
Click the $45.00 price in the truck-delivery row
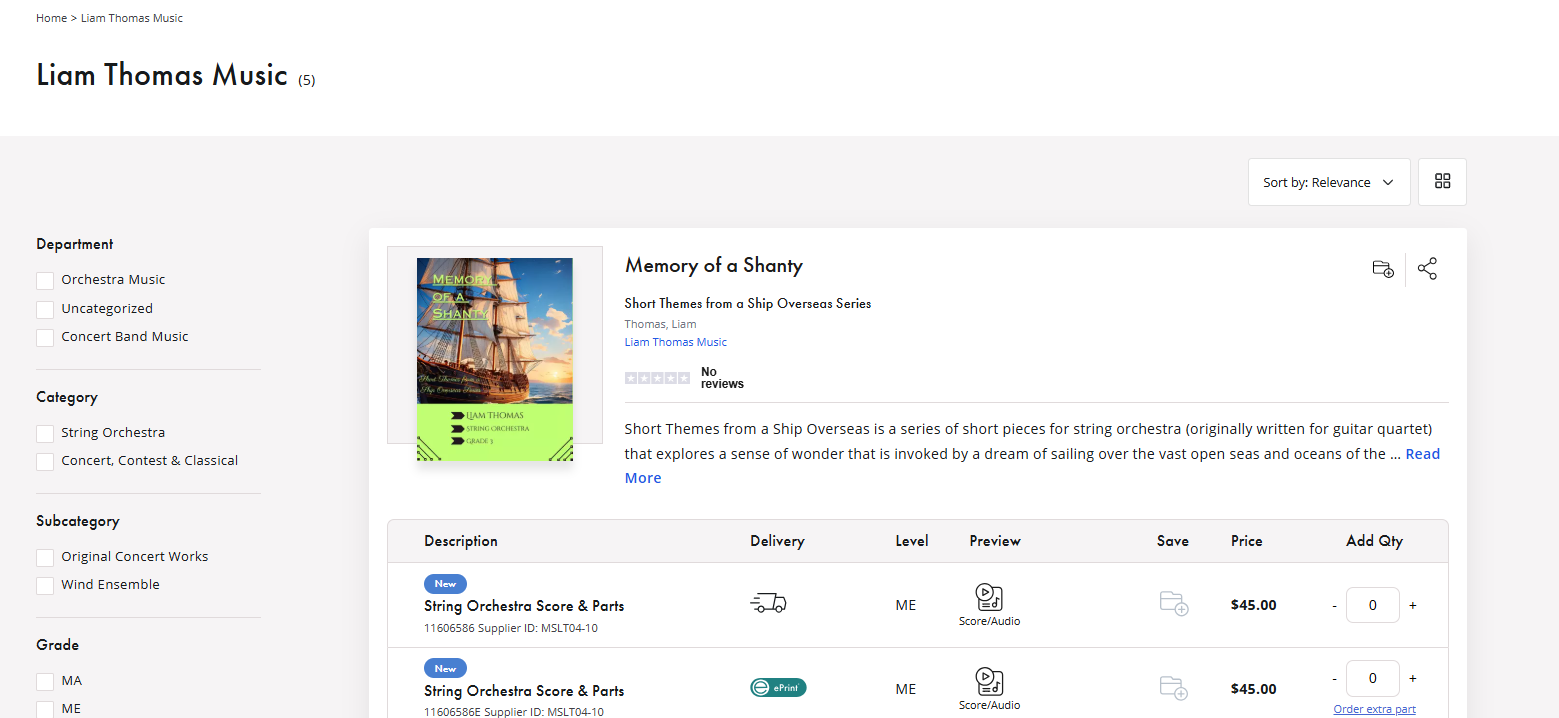1254,605
